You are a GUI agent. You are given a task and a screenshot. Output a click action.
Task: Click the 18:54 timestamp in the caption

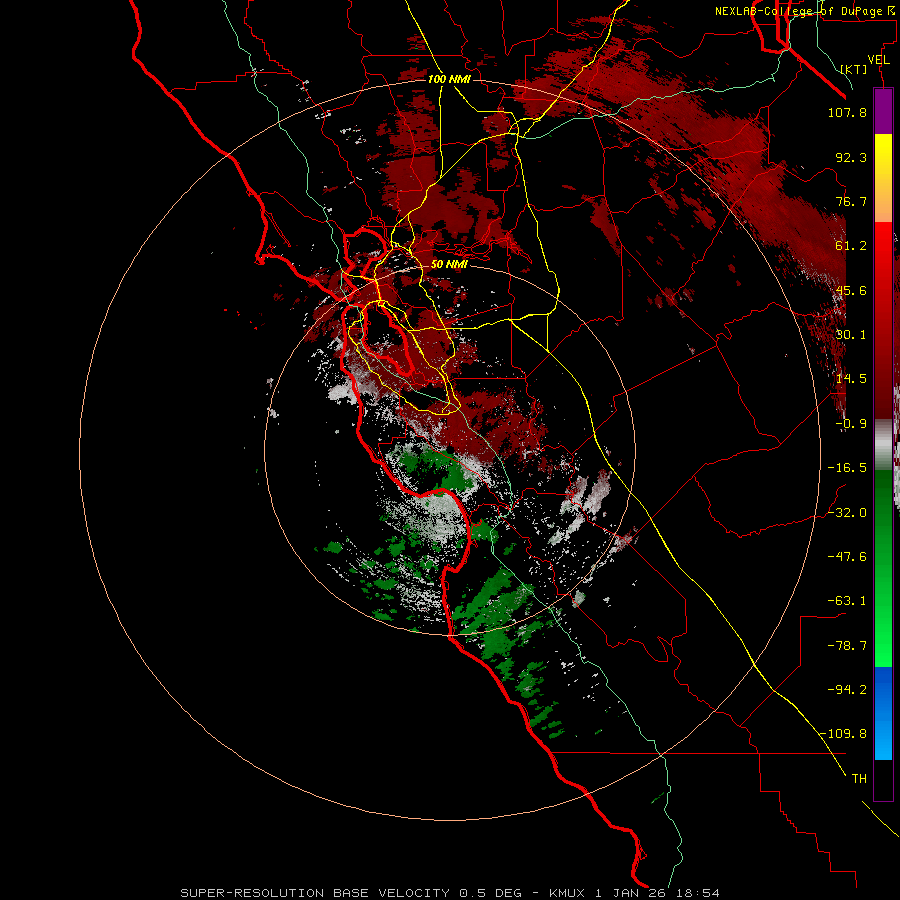[x=697, y=893]
